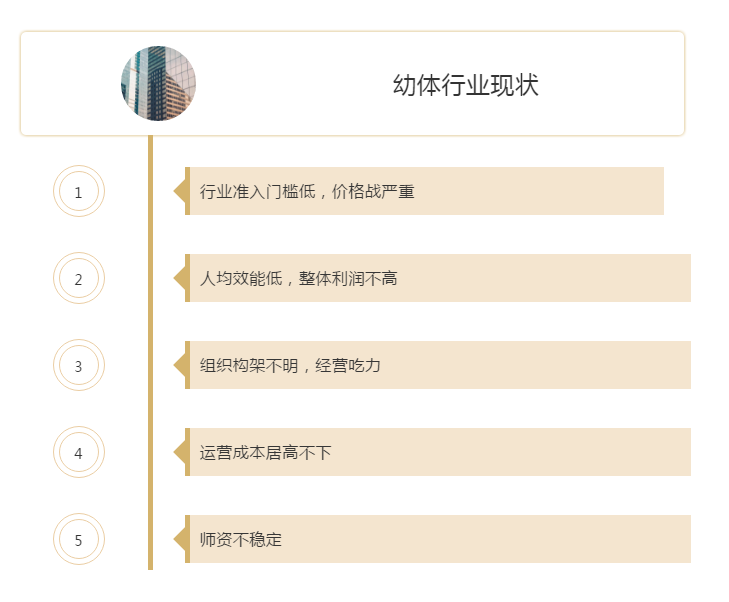Click arrow pointer beside 运营成本居高不下 banner
The width and height of the screenshot is (729, 602).
[180, 452]
